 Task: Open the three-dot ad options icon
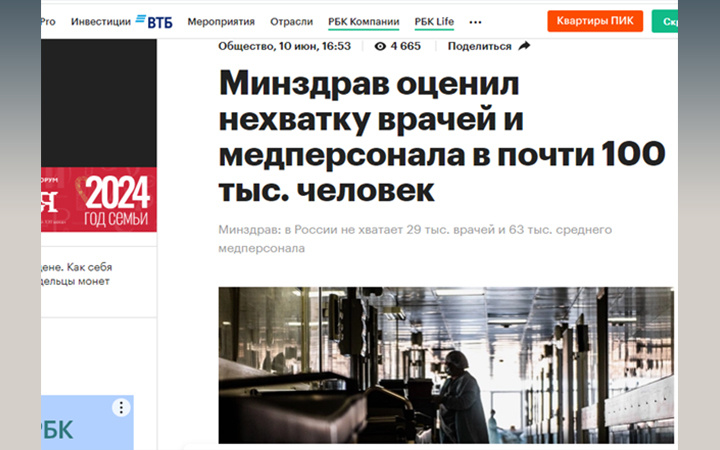[121, 407]
